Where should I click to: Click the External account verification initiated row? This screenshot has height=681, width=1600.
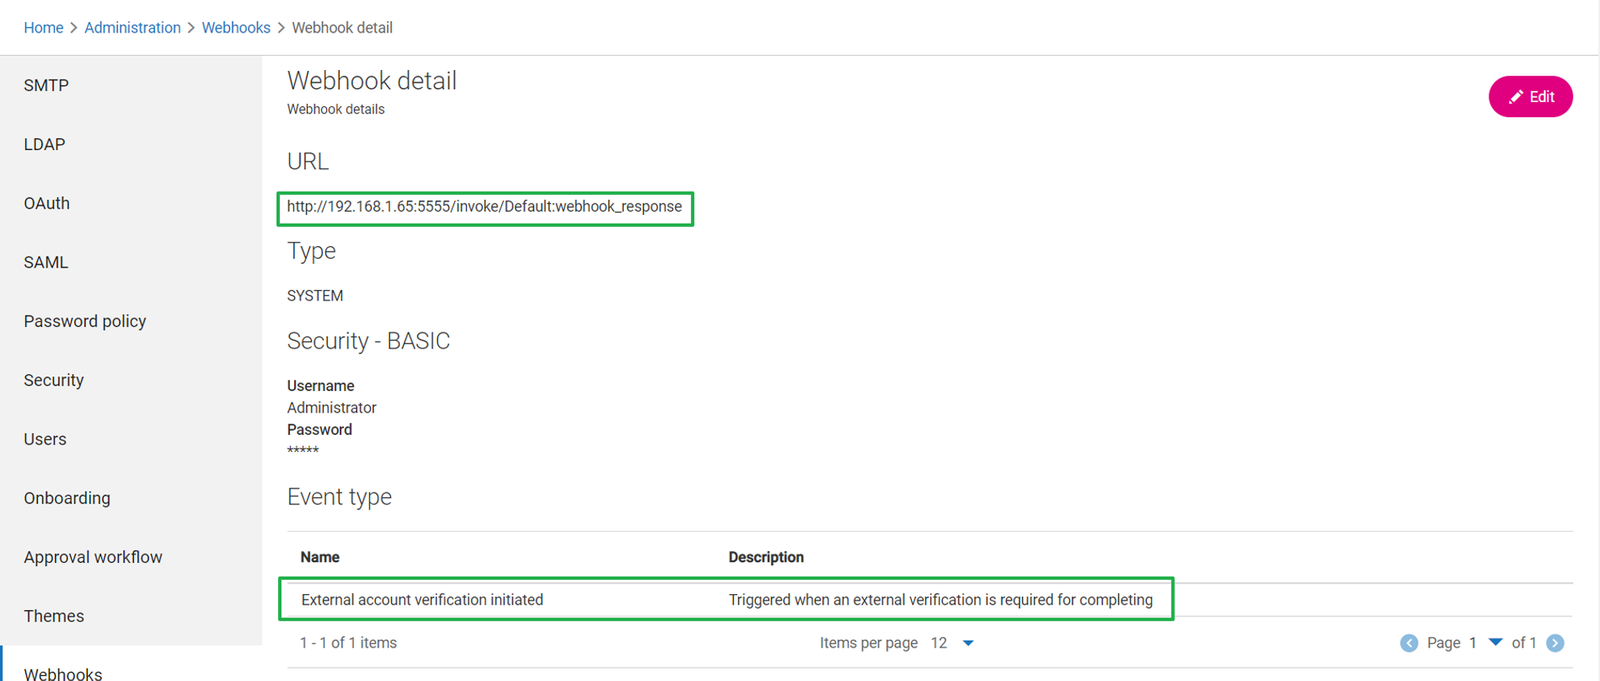tap(422, 600)
